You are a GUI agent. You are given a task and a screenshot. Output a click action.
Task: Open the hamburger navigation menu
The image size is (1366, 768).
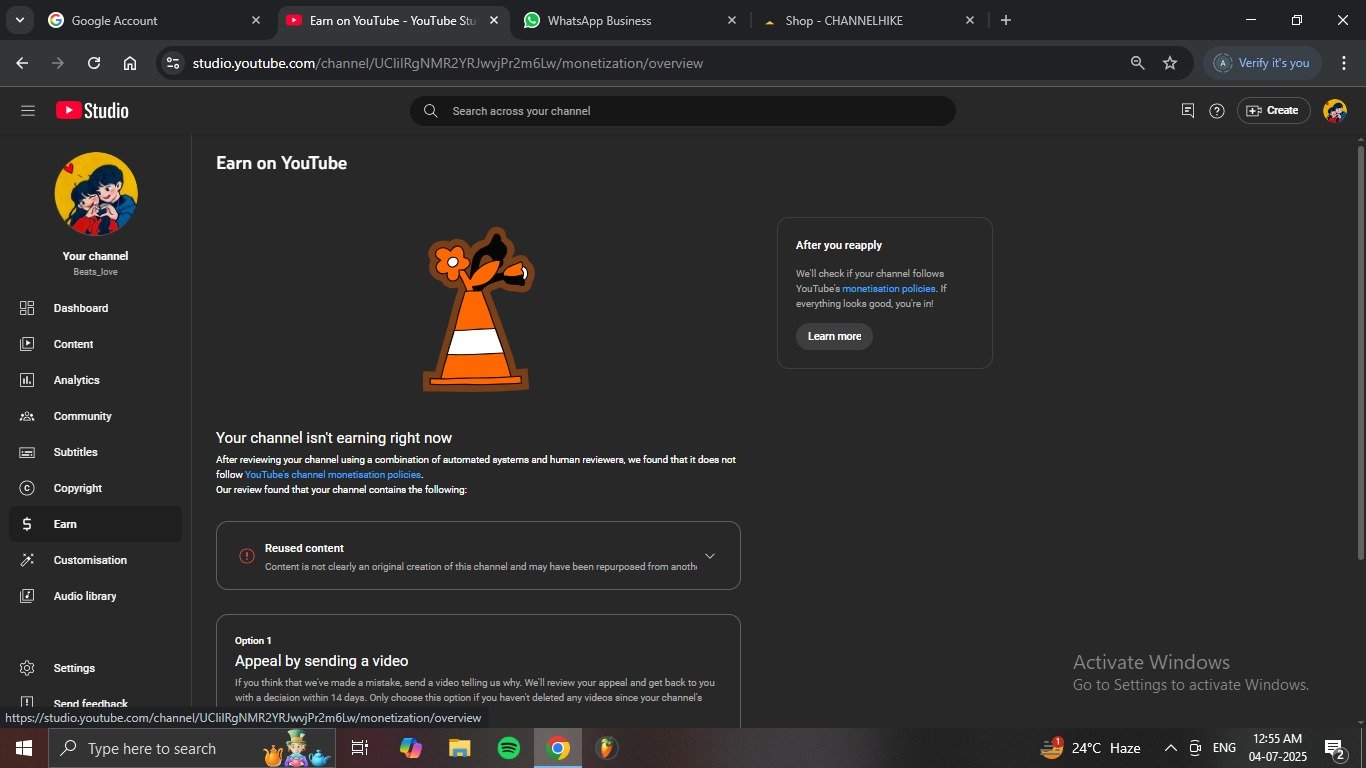pos(28,111)
